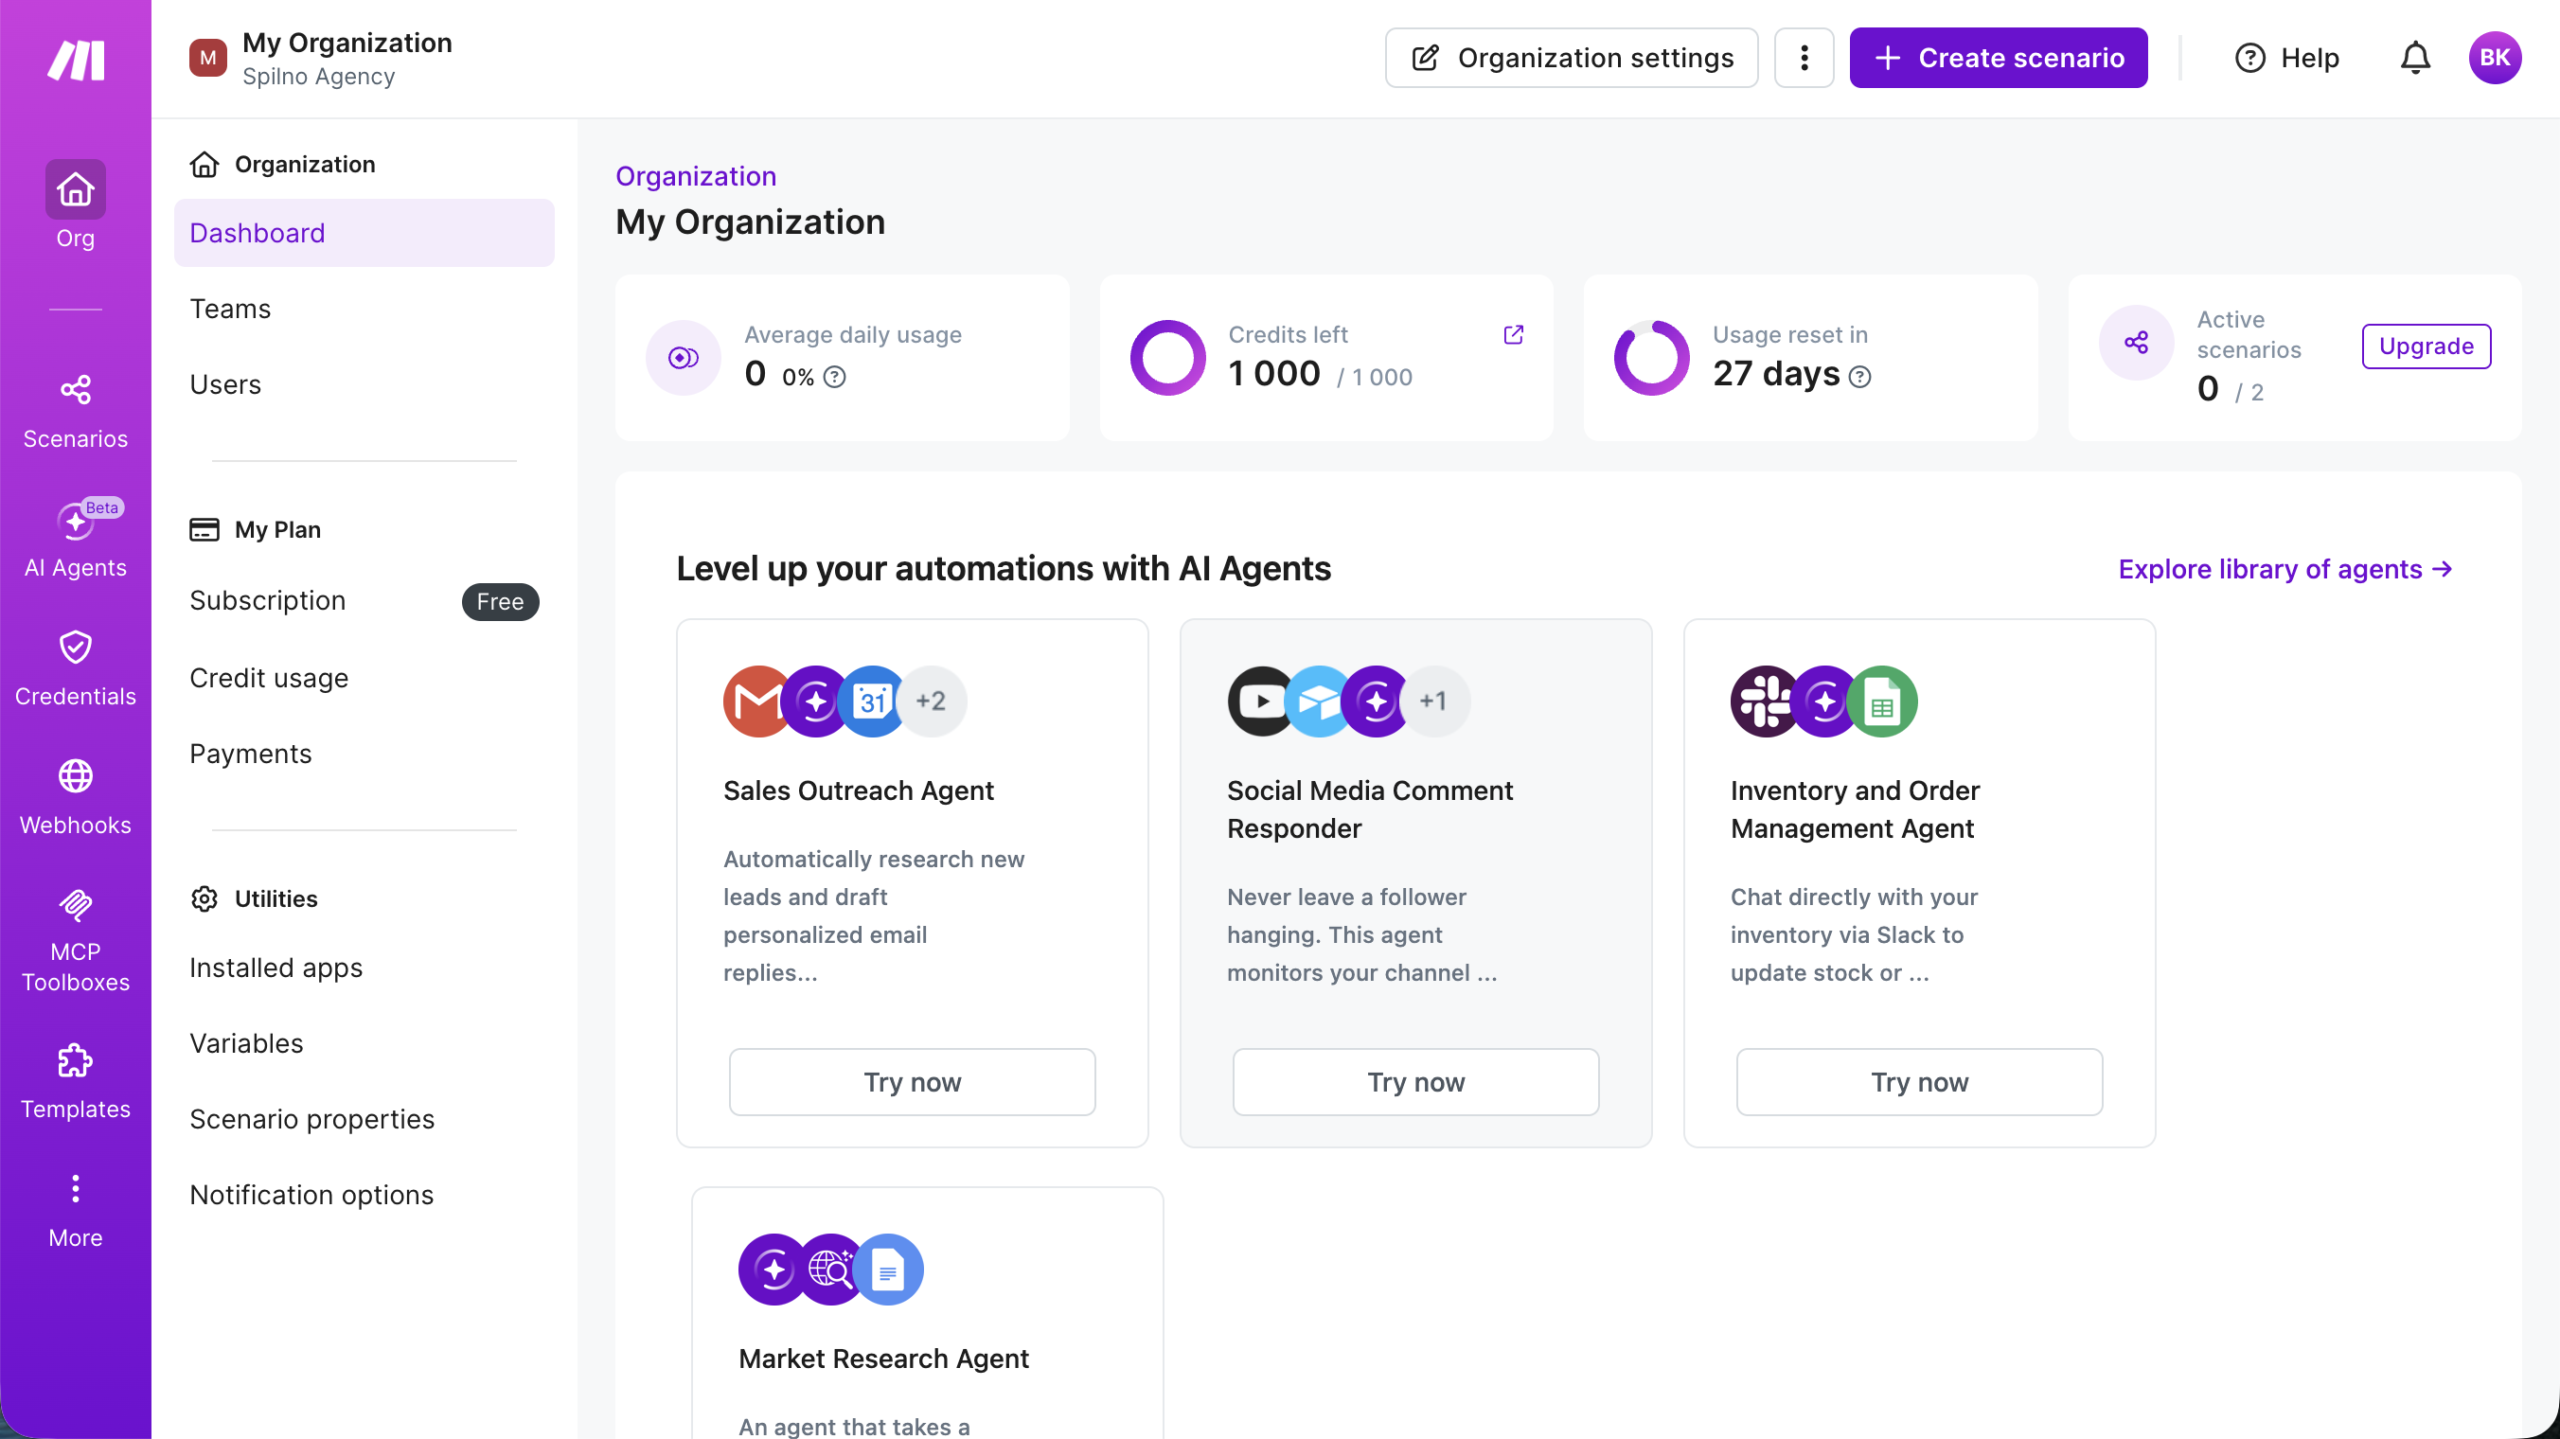The width and height of the screenshot is (2560, 1439).
Task: Open Credentials in the sidebar
Action: (75, 668)
